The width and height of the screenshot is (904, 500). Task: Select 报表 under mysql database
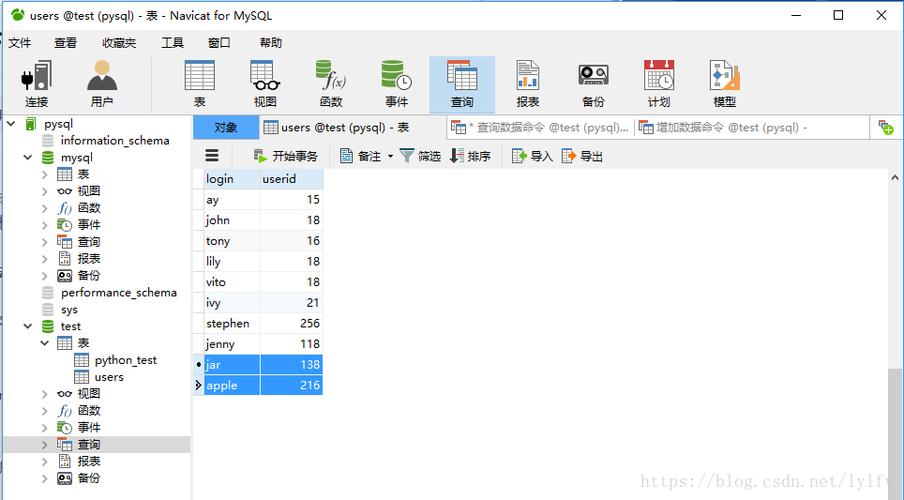(x=89, y=258)
